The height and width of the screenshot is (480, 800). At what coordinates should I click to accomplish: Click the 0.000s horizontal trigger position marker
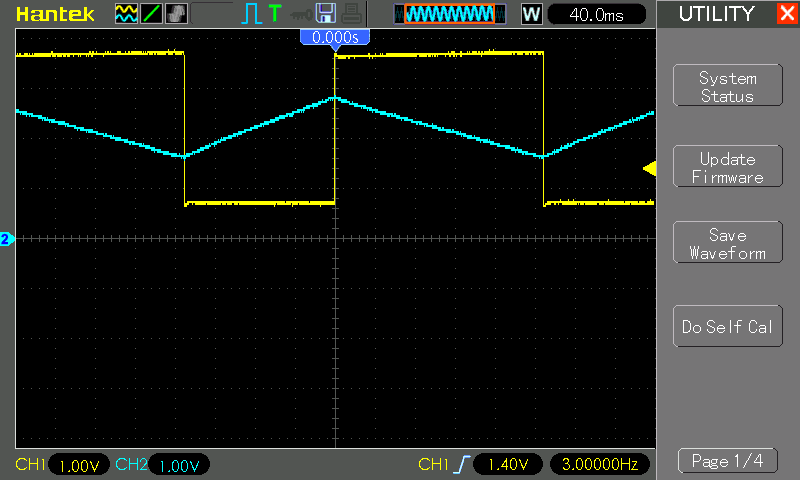click(x=335, y=37)
